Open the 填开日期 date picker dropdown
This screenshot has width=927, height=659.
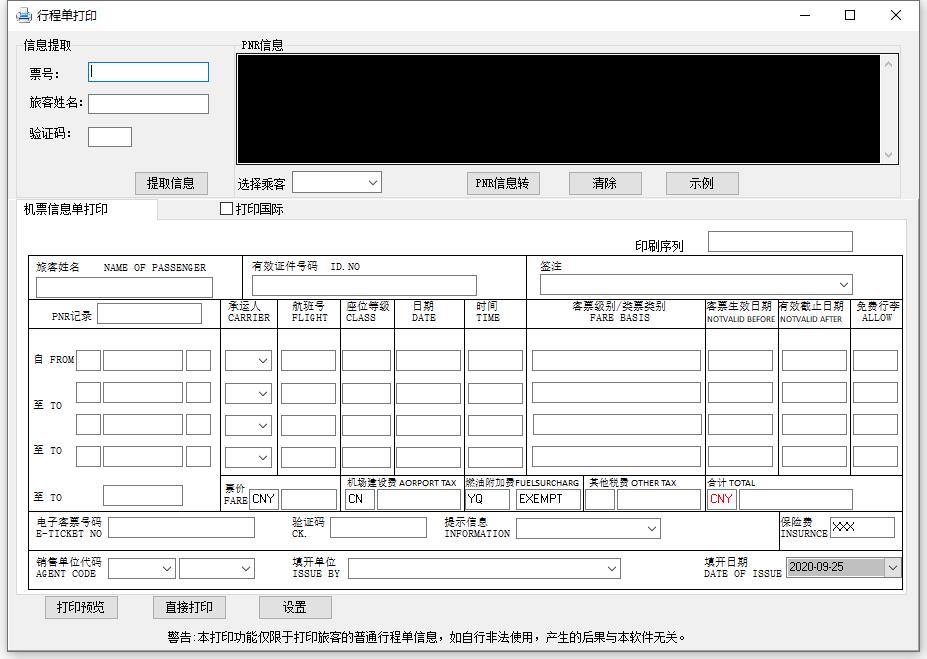(892, 567)
